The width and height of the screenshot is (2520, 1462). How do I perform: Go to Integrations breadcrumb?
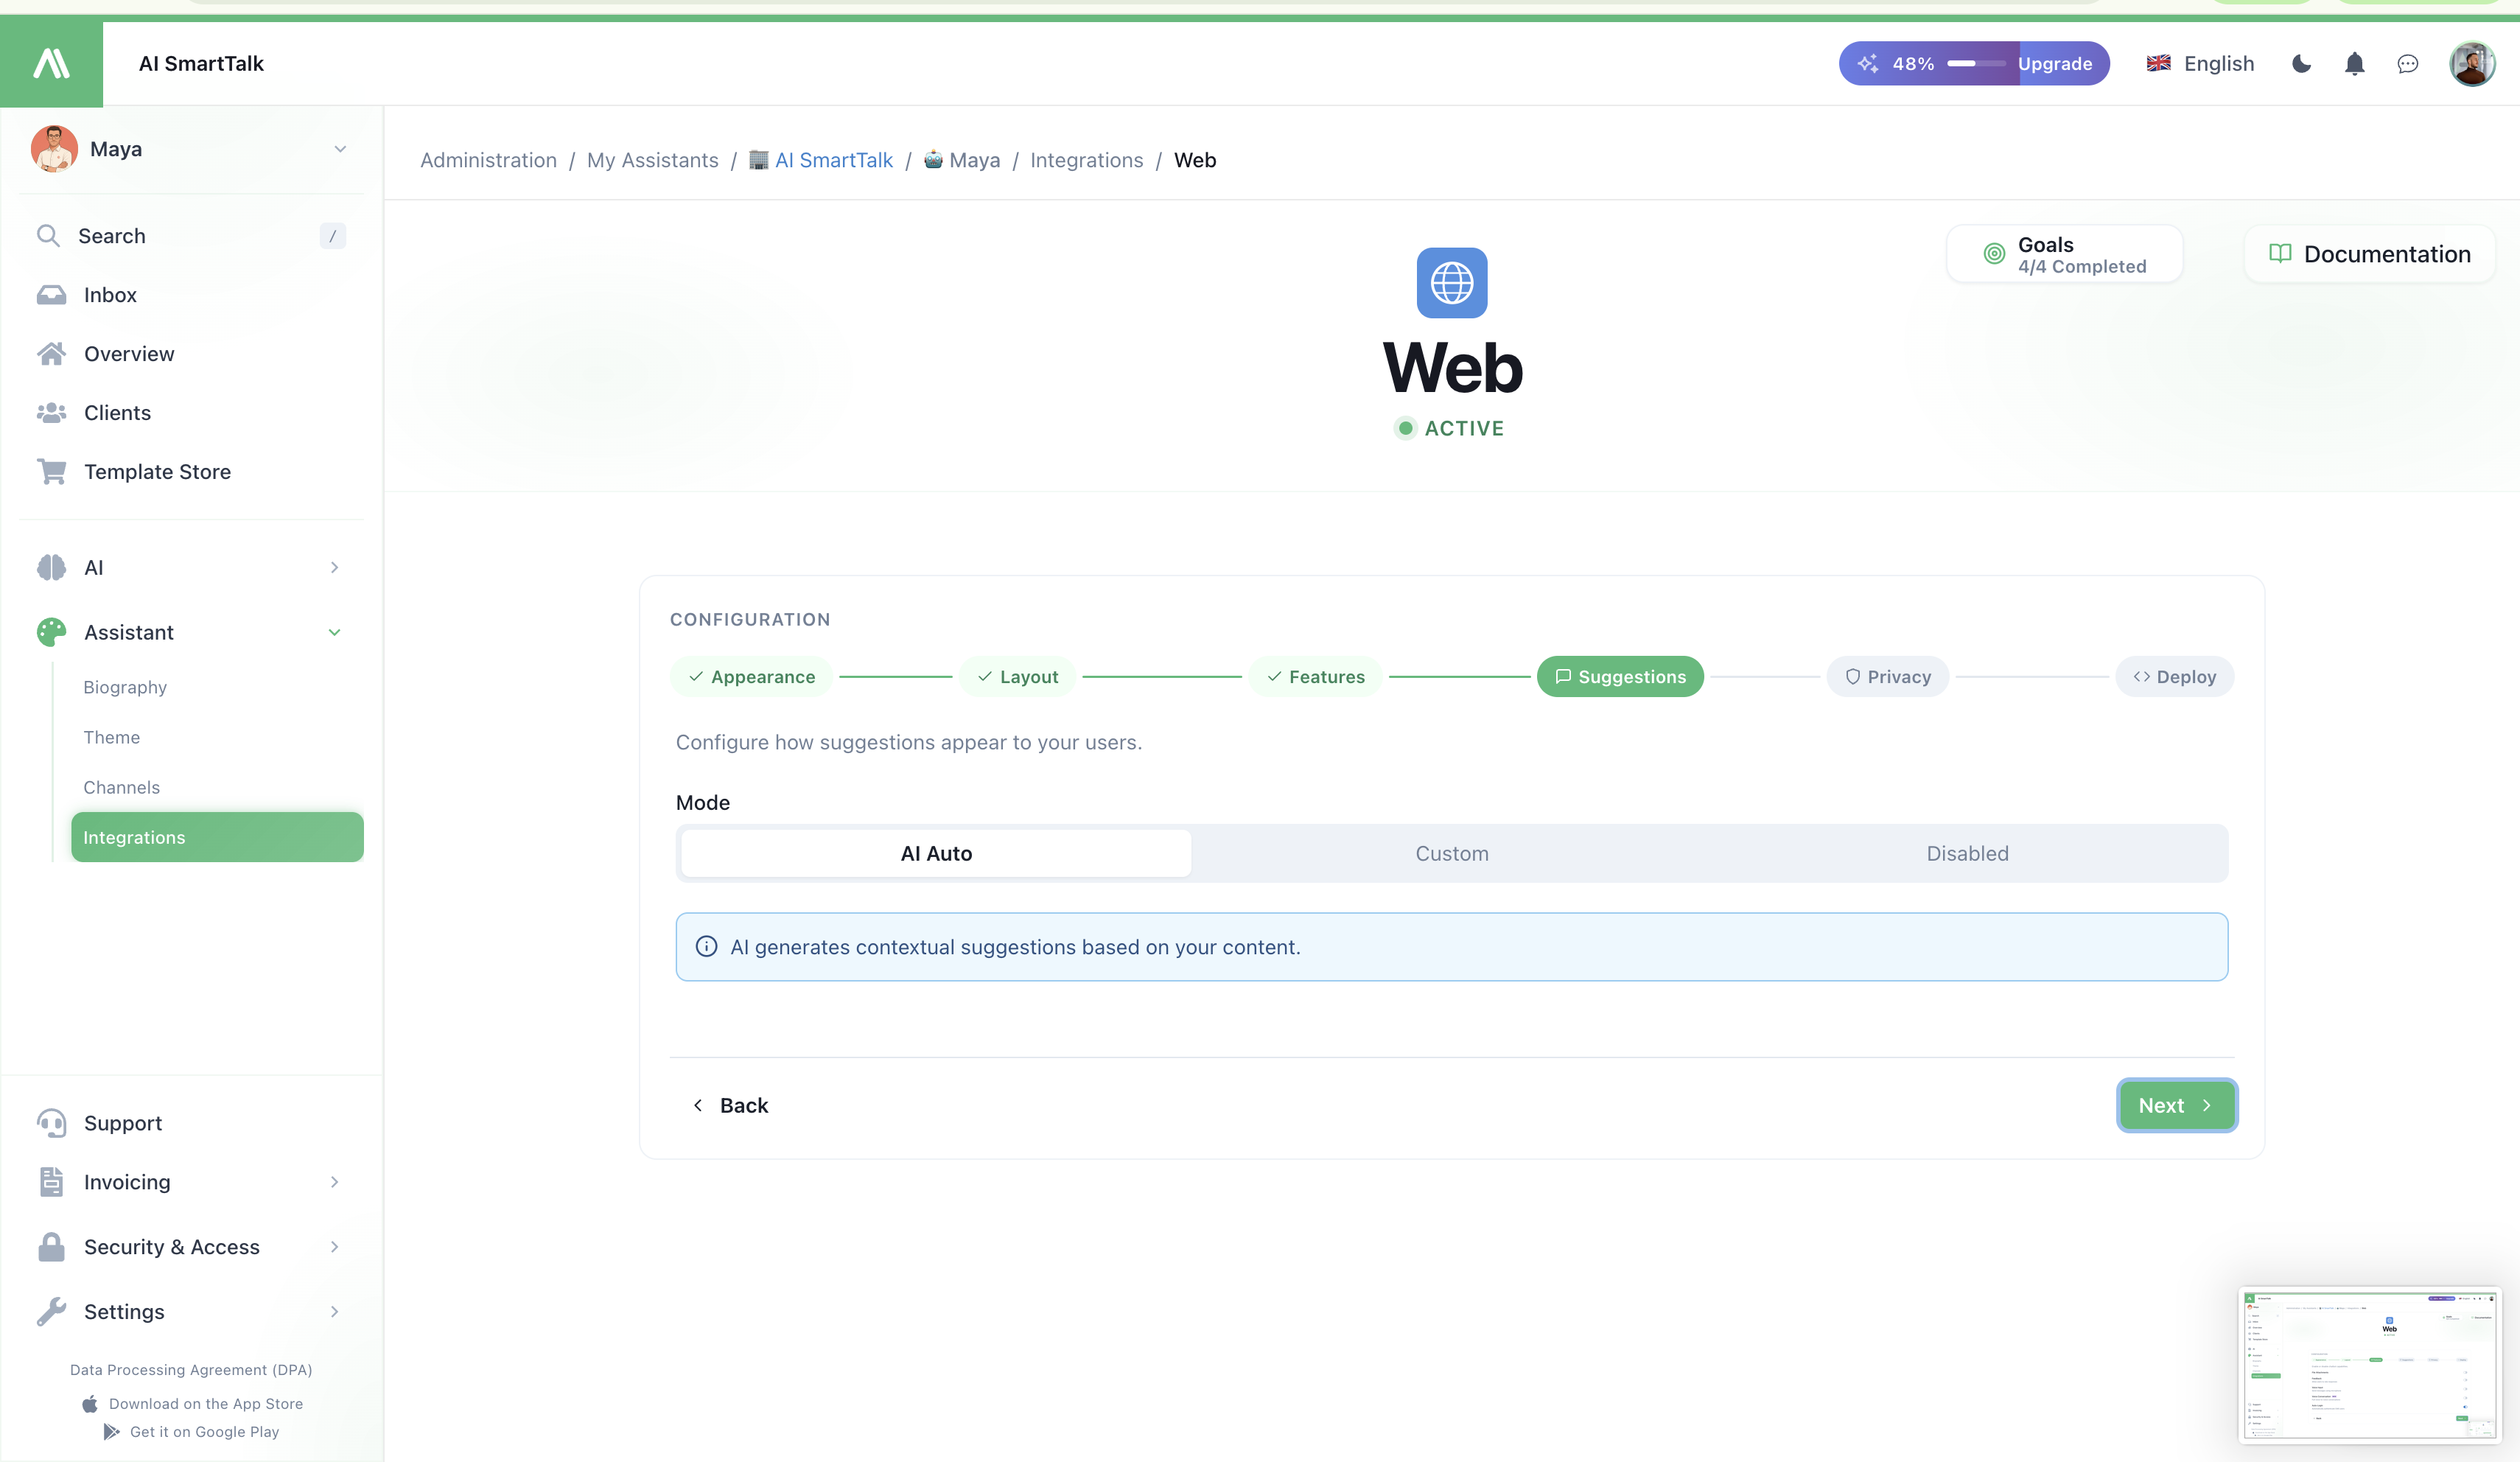[x=1087, y=160]
